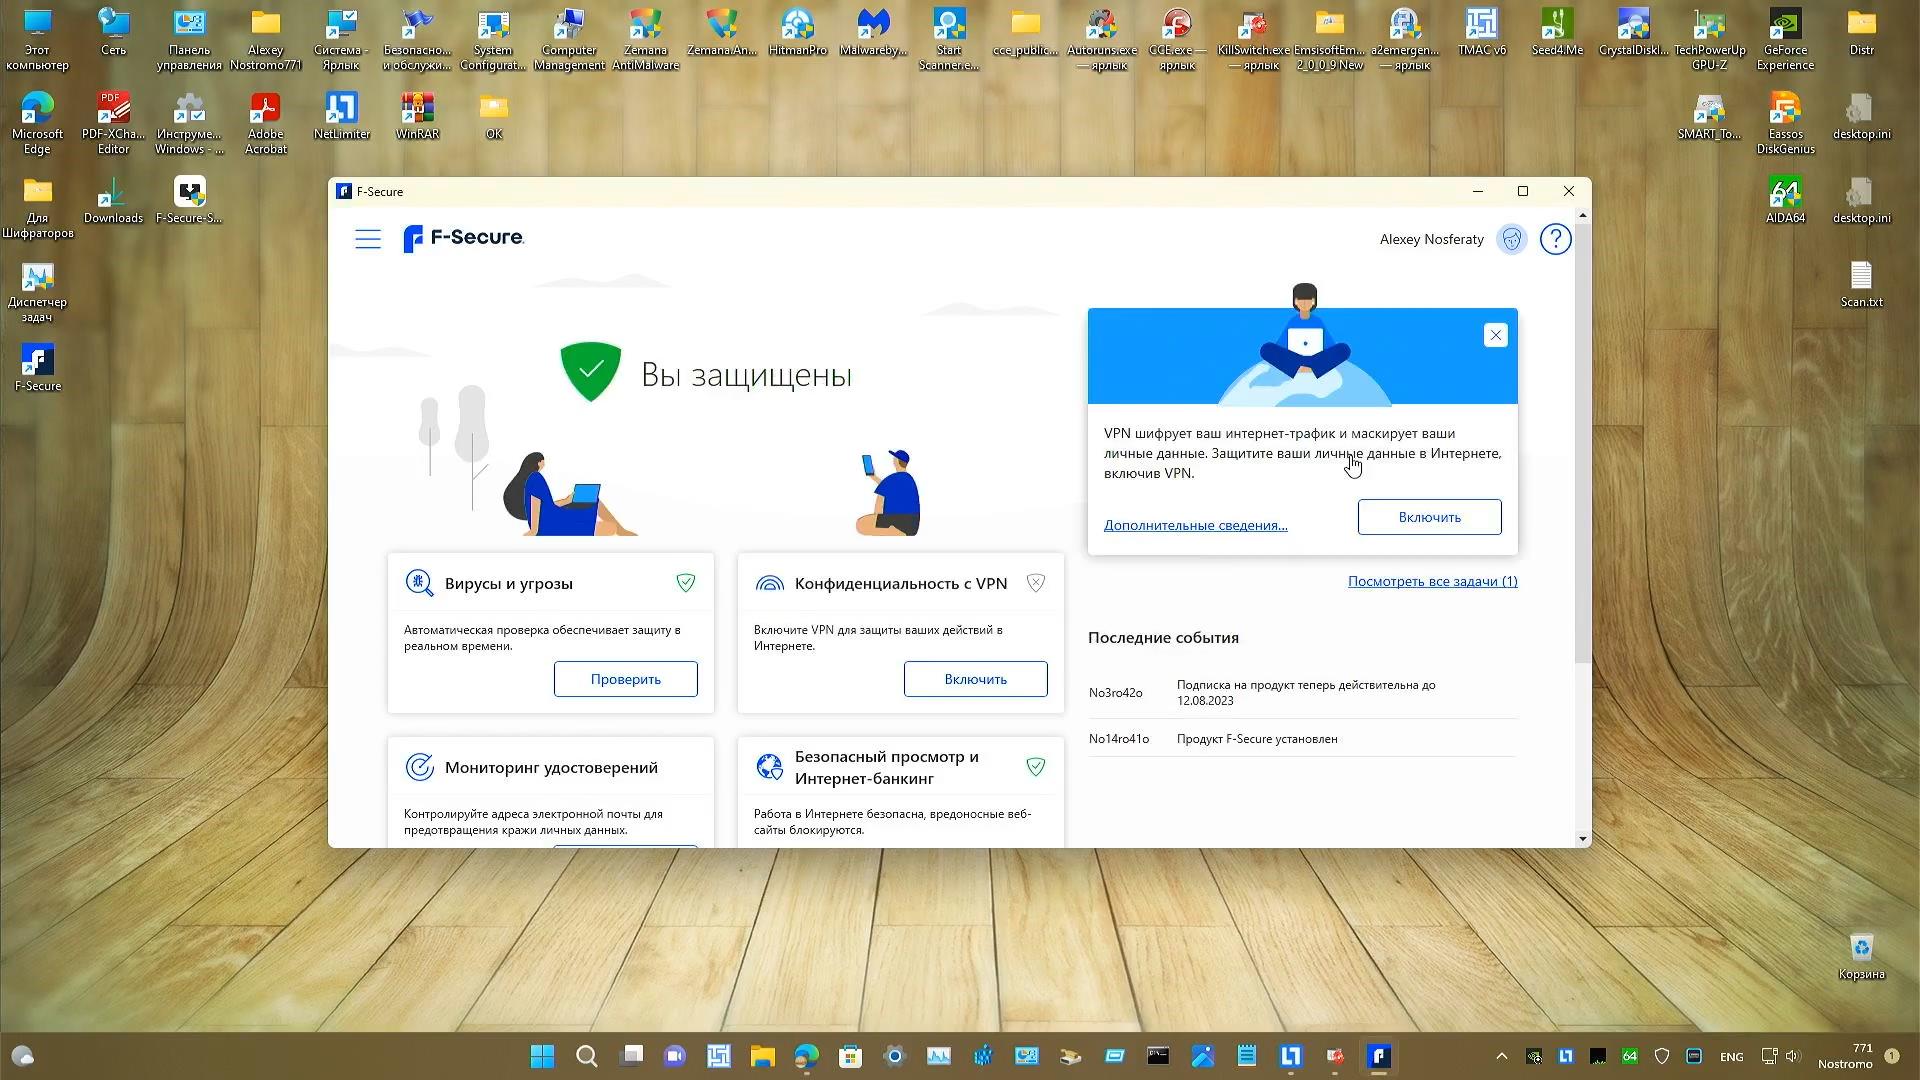Expand hidden system tray icons chevron
This screenshot has height=1080, width=1920.
[1501, 1056]
